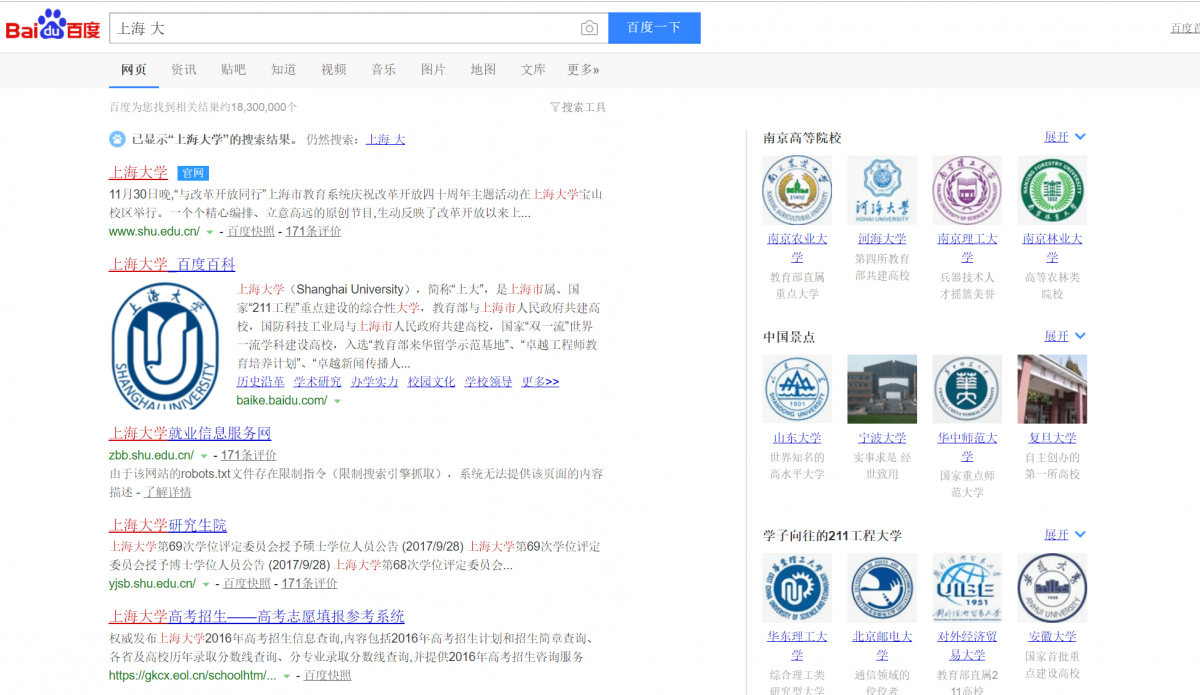Click the 河海大学 emblem
The width and height of the screenshot is (1200, 695).
[x=882, y=190]
